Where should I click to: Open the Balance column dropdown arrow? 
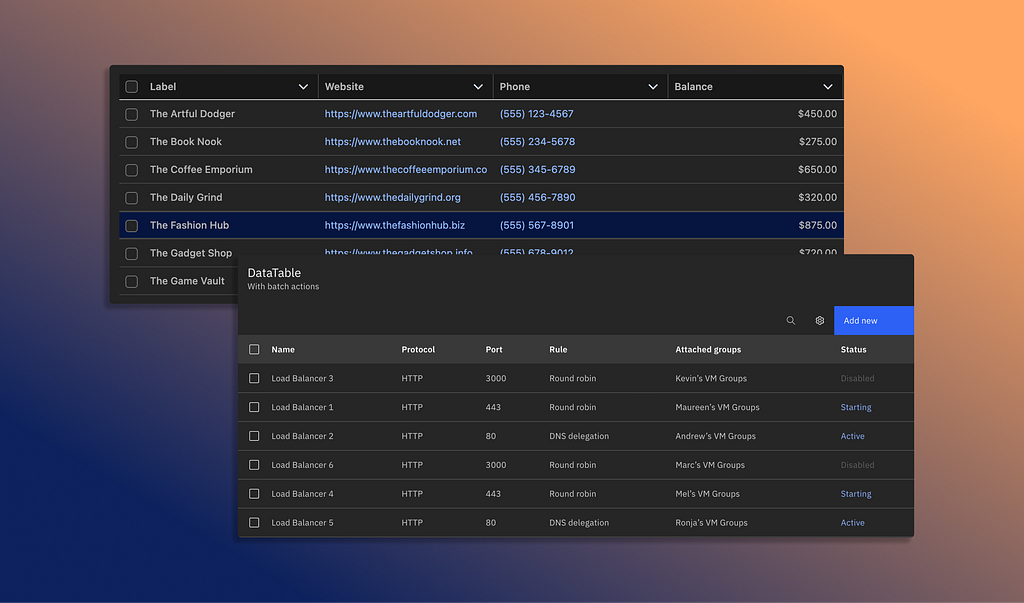[x=828, y=87]
